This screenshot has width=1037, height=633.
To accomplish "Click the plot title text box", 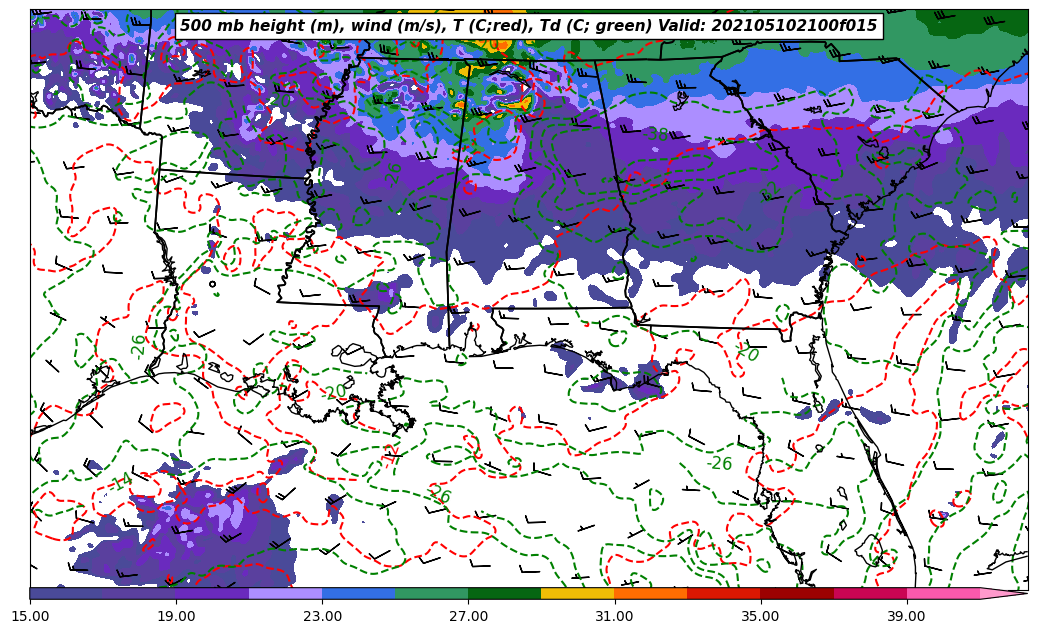I will 528,26.
